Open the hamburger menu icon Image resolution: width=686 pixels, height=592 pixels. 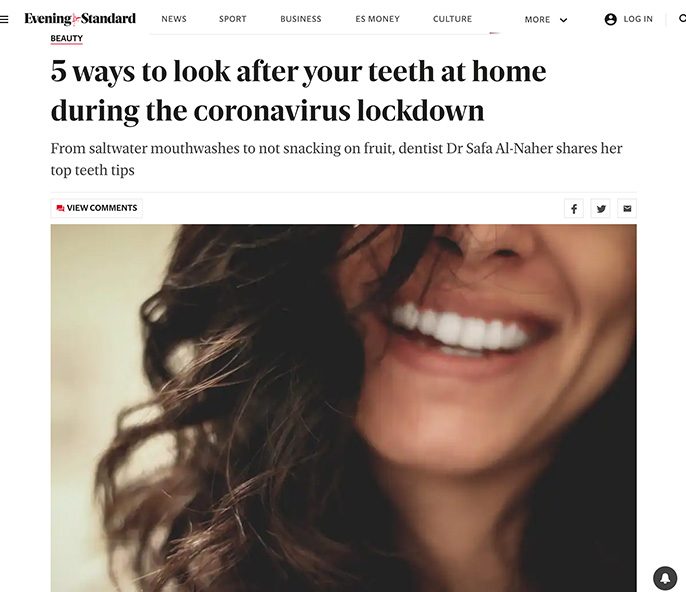(4, 19)
